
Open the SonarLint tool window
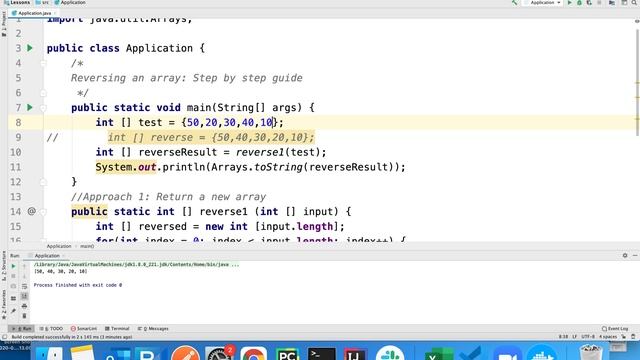(84, 329)
